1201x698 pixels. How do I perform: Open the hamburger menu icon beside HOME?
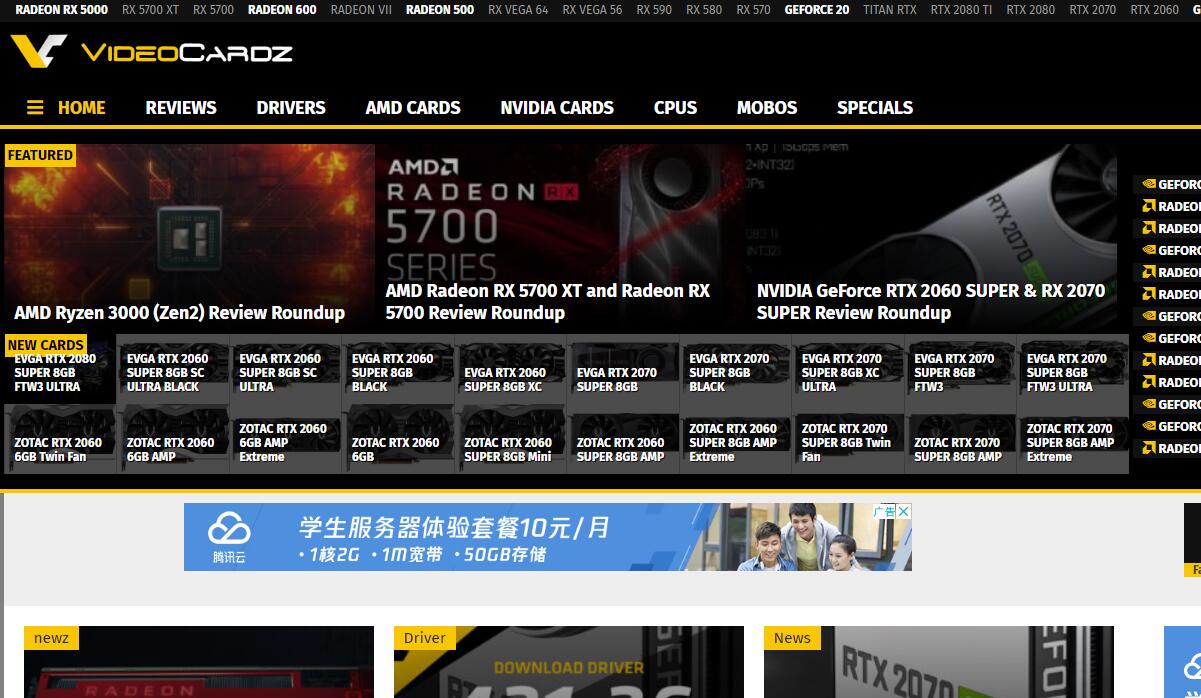click(x=35, y=108)
